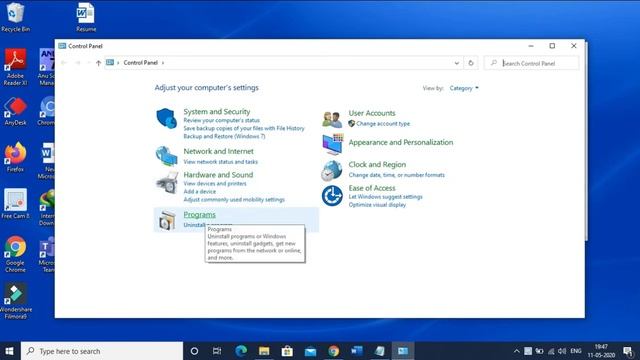
Task: Open the Programs heading link
Action: [x=200, y=215]
